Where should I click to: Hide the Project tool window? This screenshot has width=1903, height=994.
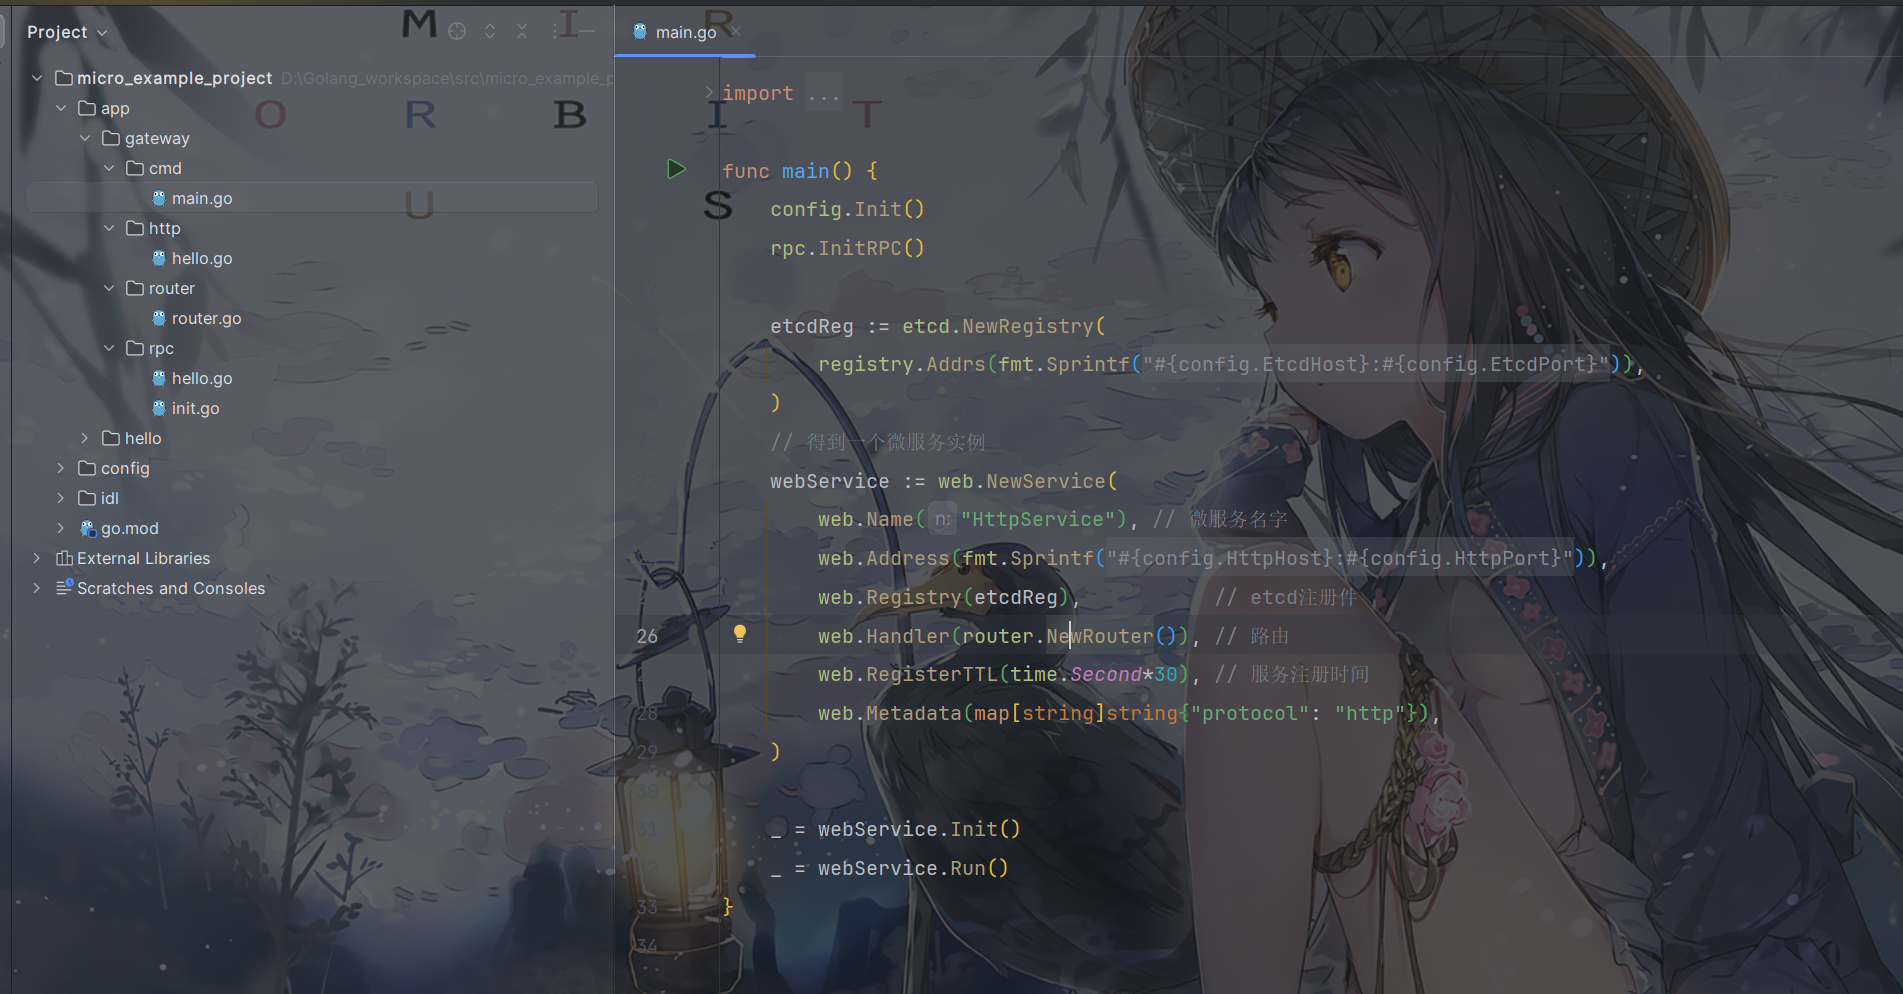pyautogui.click(x=587, y=32)
